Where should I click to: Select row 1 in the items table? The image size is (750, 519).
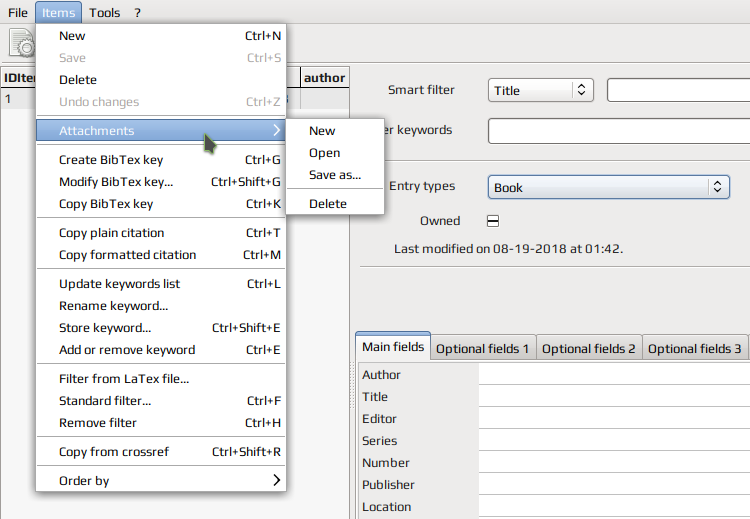(18, 99)
